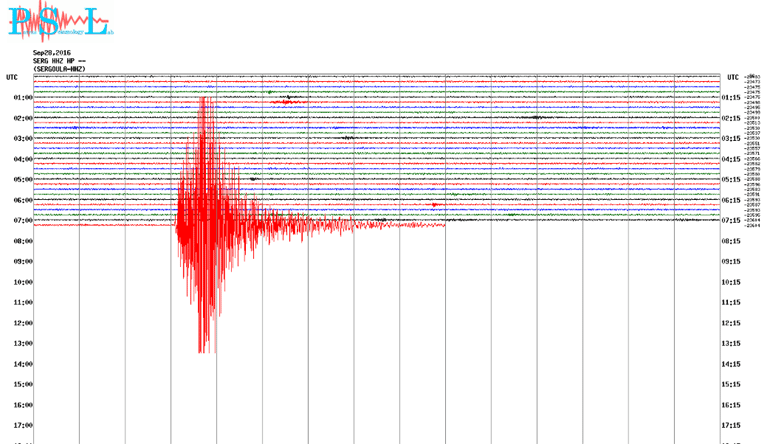Click the 07:00 time label on left axis

[22, 220]
